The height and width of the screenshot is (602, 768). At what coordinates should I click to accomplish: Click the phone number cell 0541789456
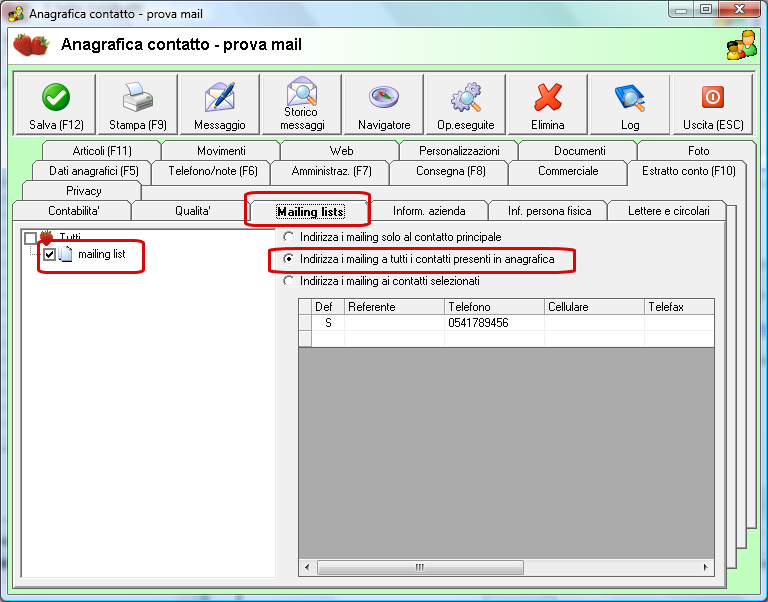[x=494, y=323]
